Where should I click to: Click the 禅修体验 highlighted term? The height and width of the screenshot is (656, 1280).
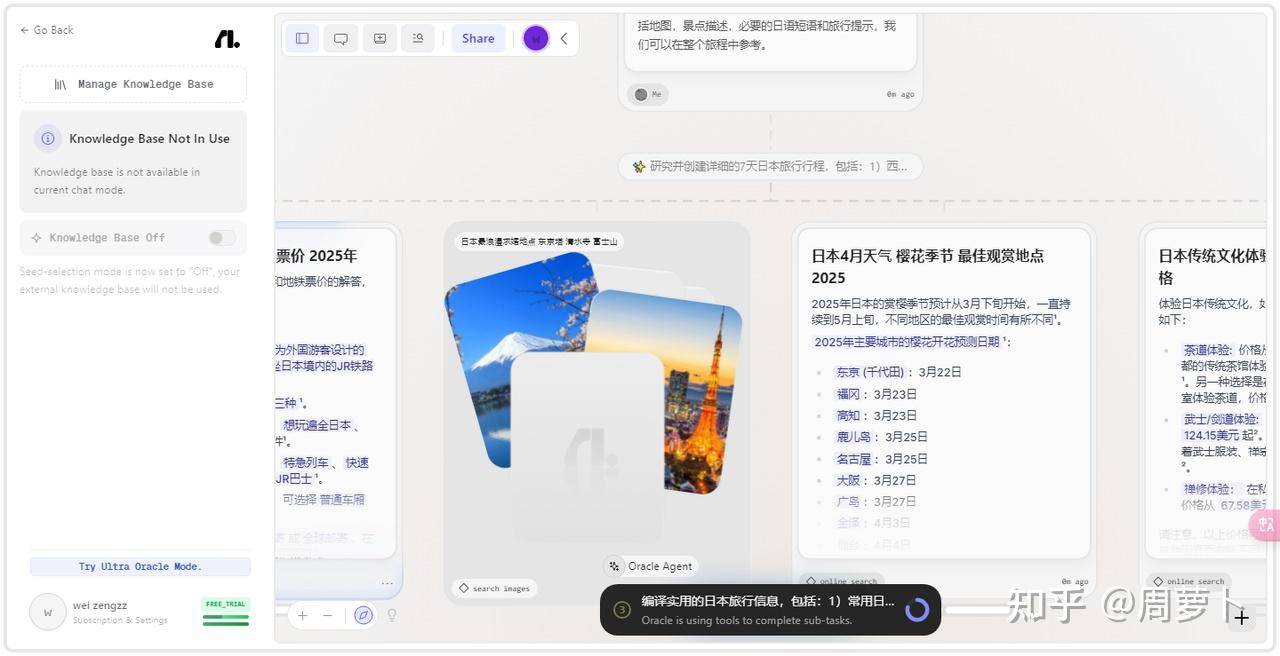point(1208,489)
